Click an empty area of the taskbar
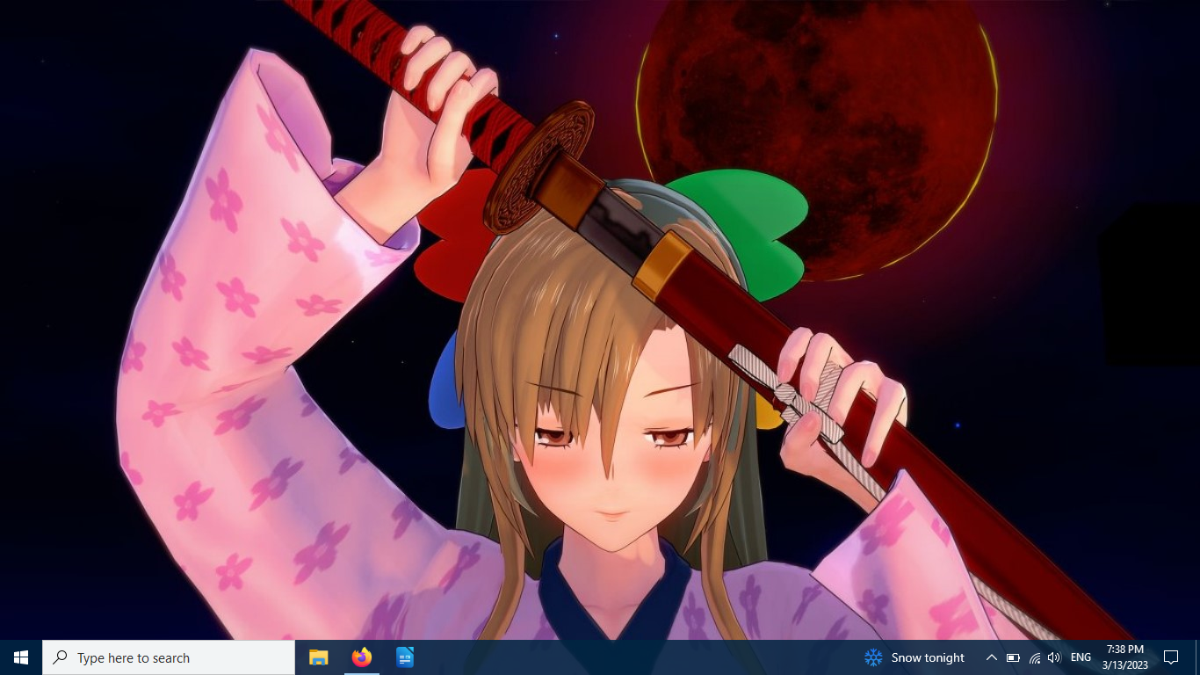The width and height of the screenshot is (1200, 675). (640, 657)
